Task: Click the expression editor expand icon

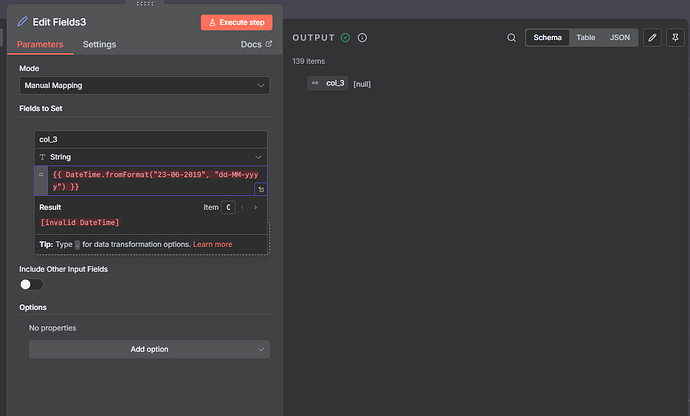Action: [260, 189]
